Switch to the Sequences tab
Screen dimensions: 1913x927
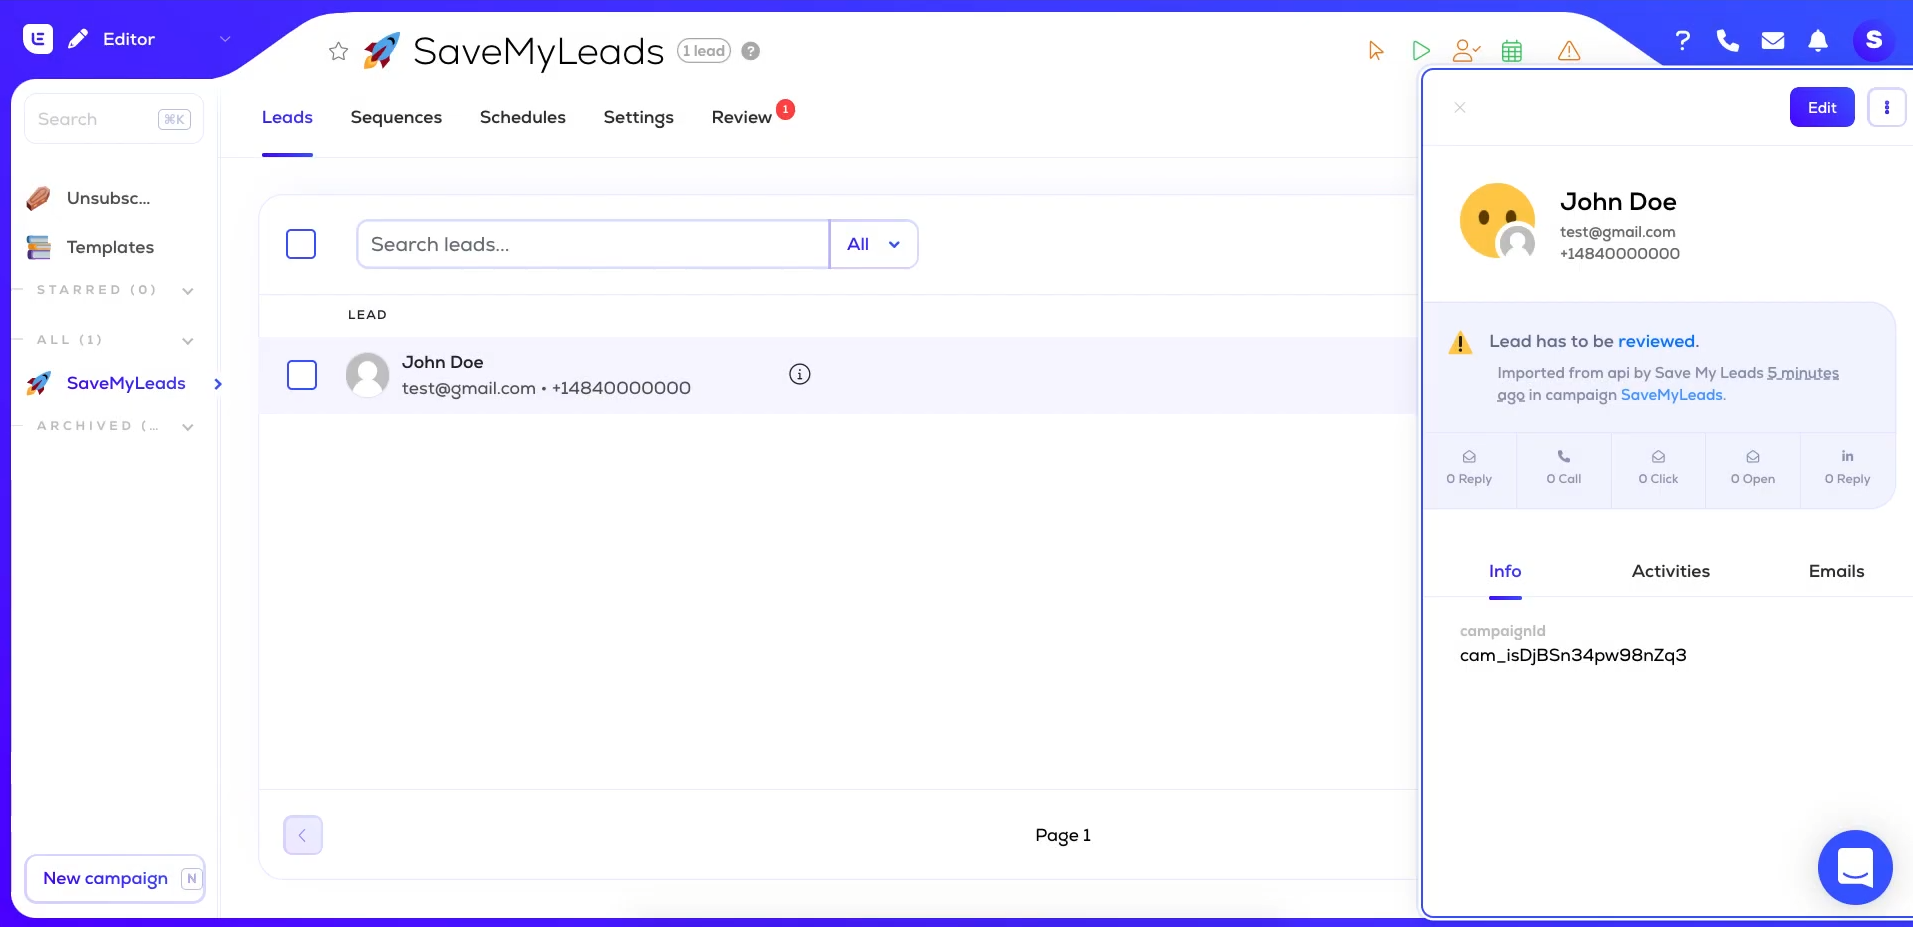[x=396, y=117]
